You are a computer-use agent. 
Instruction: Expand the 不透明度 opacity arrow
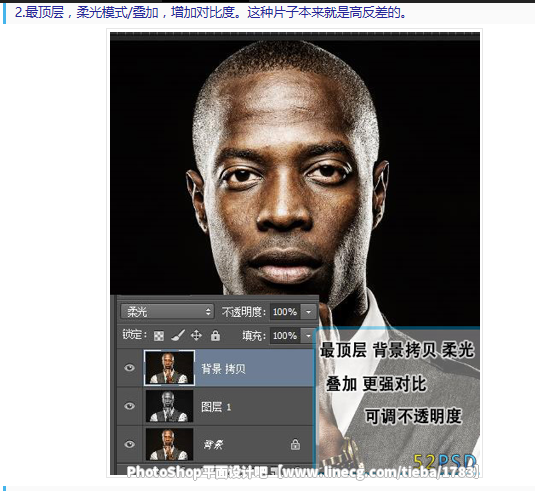click(308, 312)
